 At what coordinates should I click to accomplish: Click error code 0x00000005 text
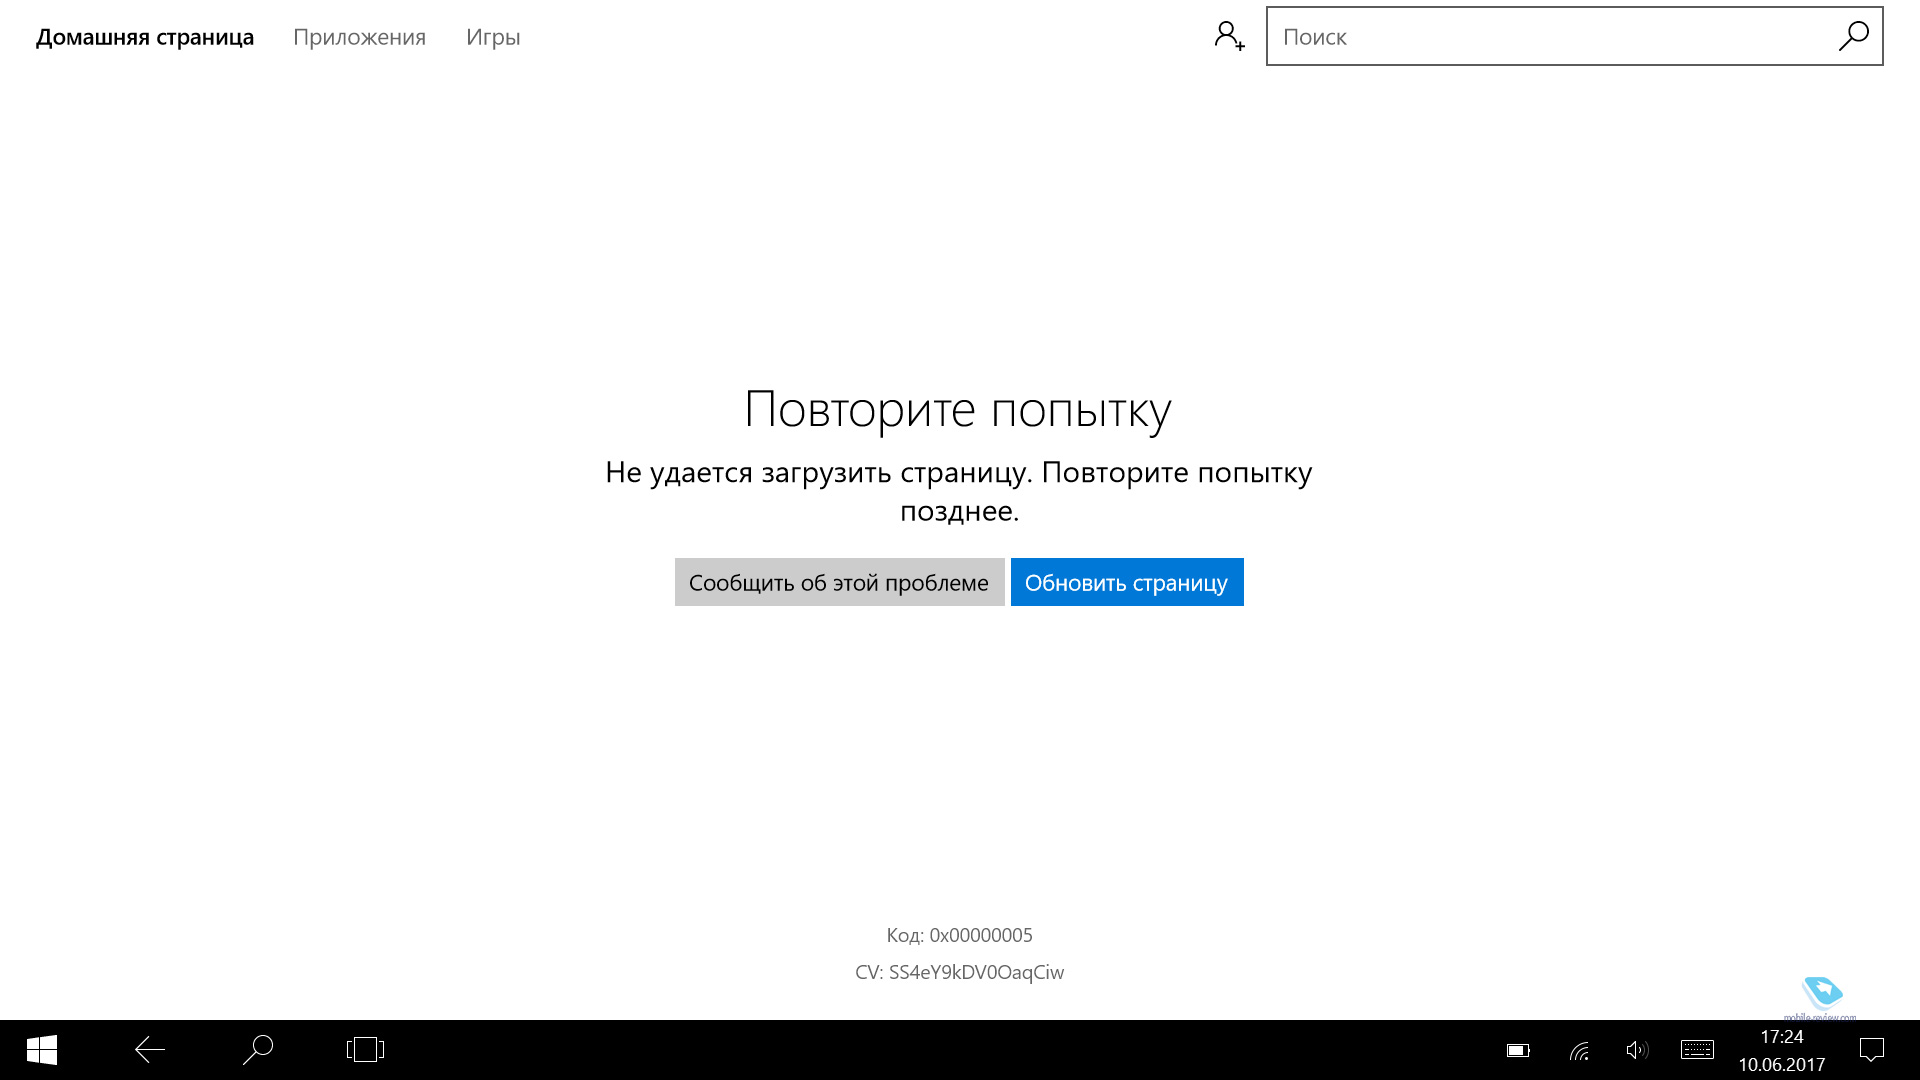[959, 935]
